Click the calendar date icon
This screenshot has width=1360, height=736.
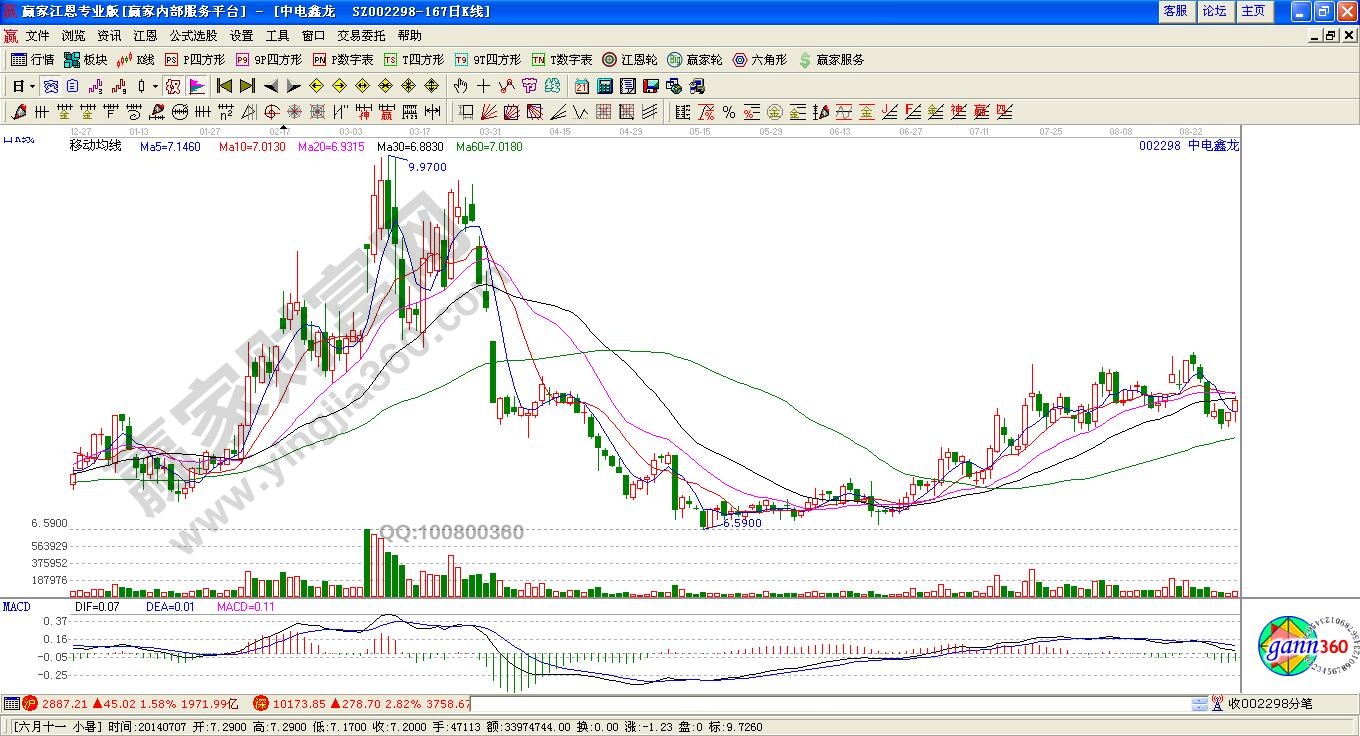(582, 86)
